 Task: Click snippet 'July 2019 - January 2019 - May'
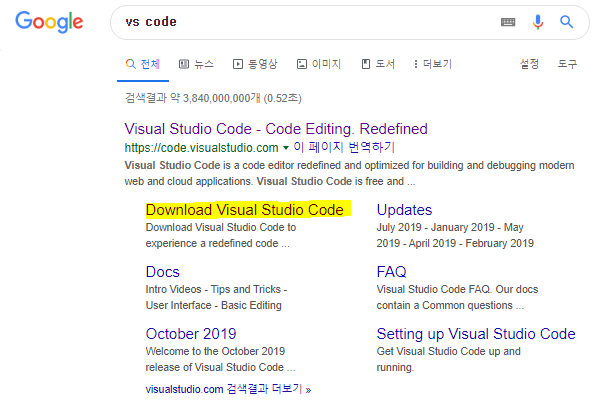click(x=450, y=227)
